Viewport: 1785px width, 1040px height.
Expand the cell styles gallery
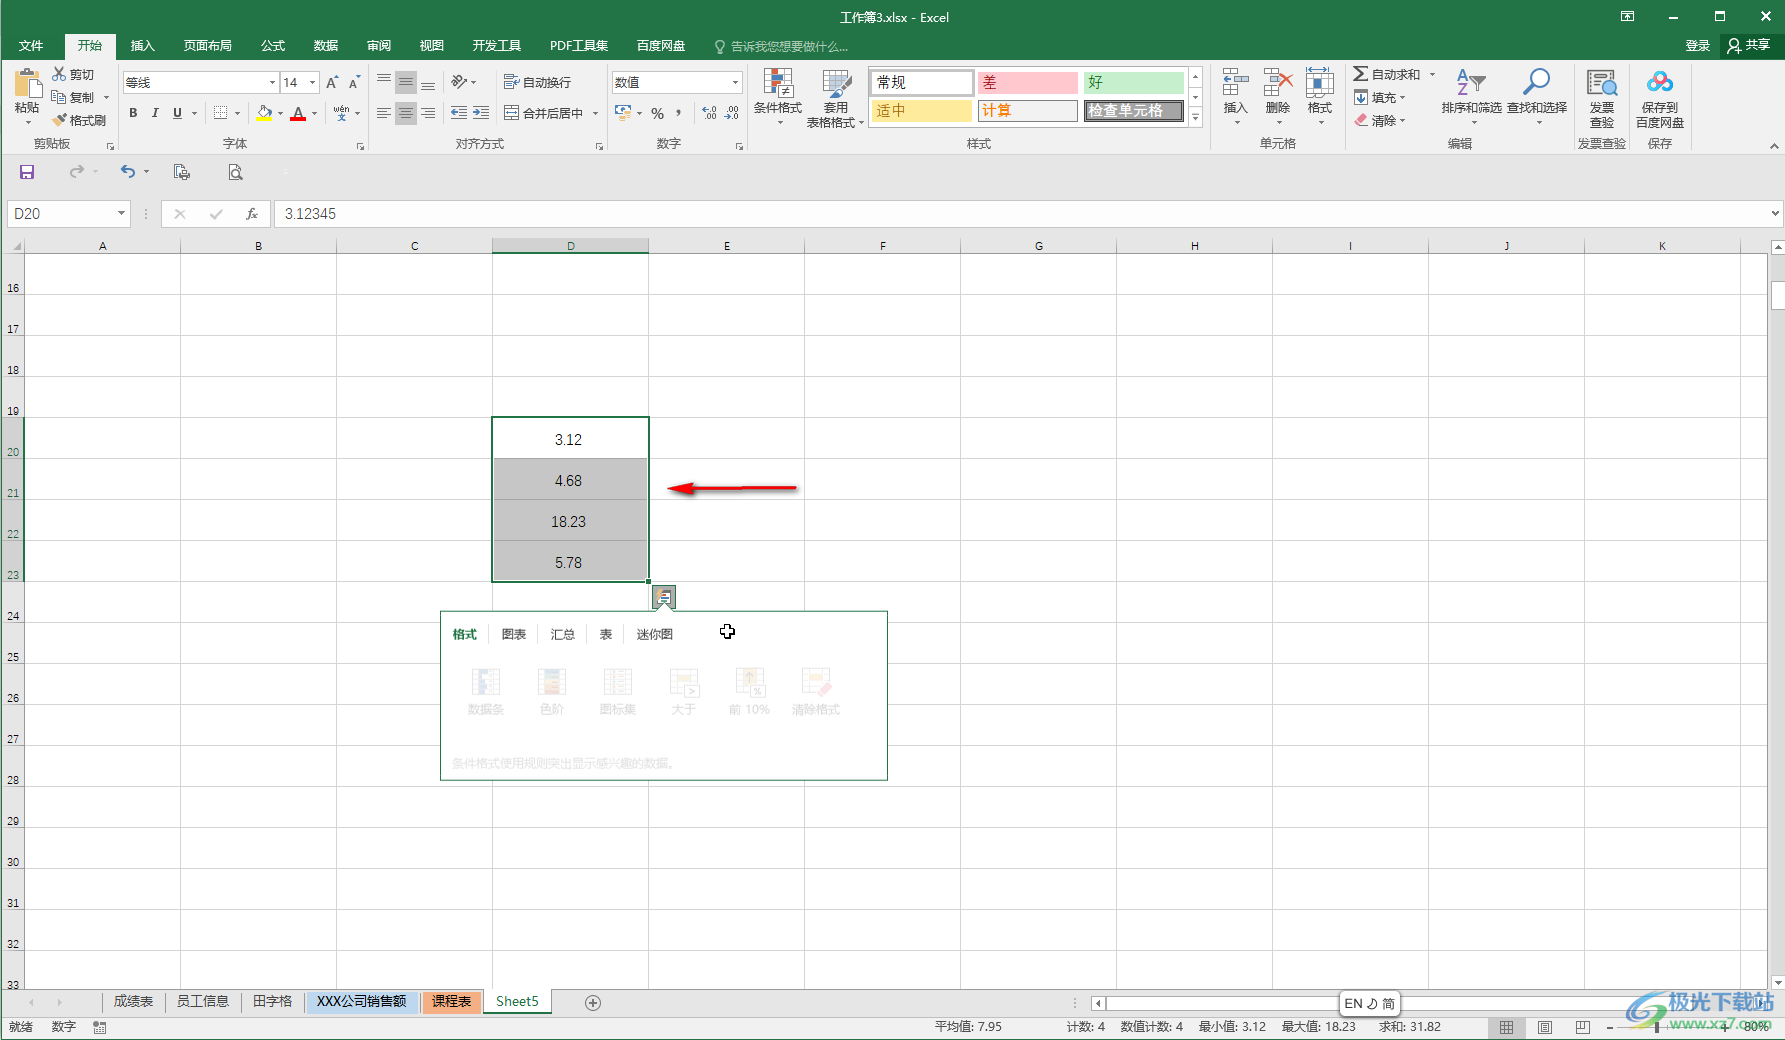coord(1195,117)
